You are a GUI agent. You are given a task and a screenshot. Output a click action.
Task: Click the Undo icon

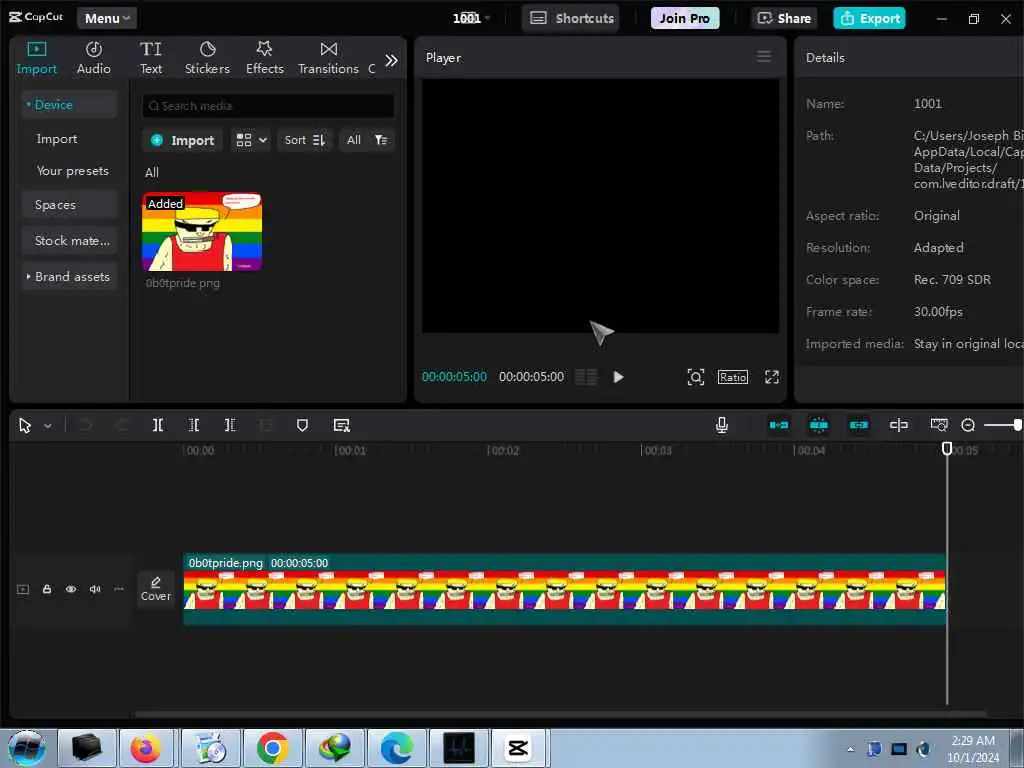coord(85,426)
